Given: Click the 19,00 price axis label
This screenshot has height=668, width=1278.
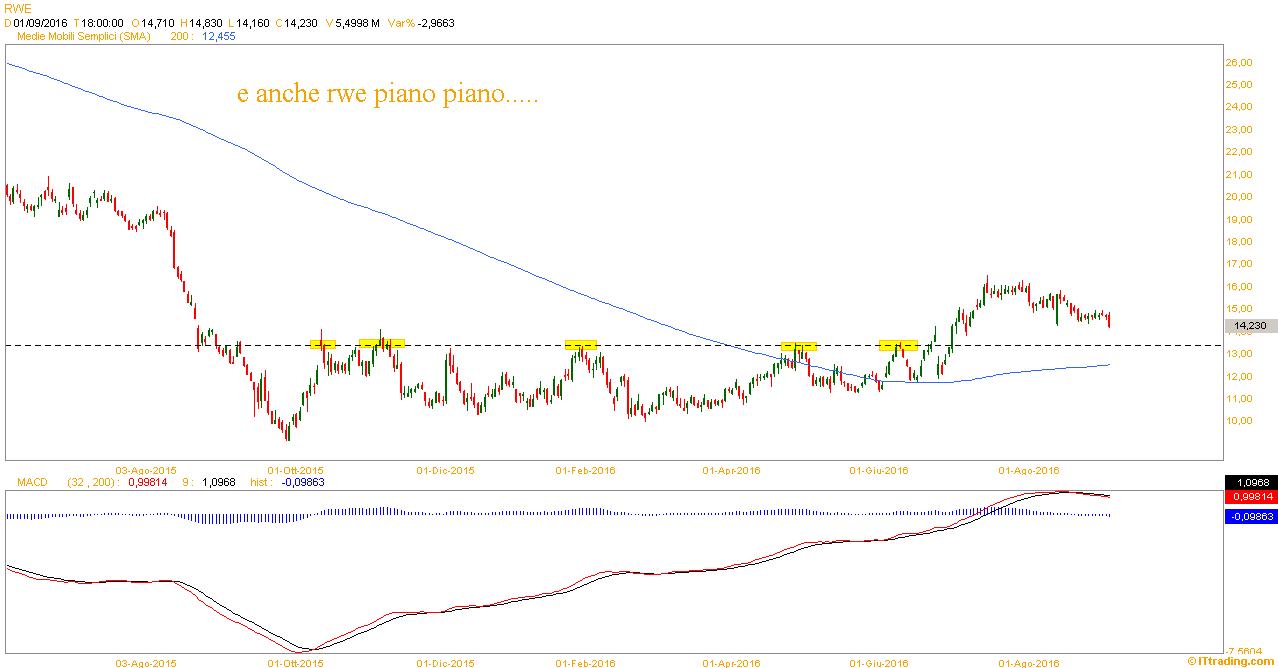Looking at the screenshot, I should (x=1239, y=219).
